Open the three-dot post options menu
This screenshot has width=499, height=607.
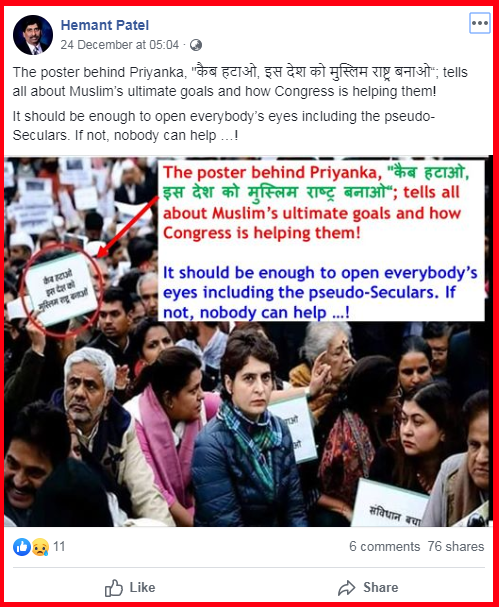click(480, 23)
